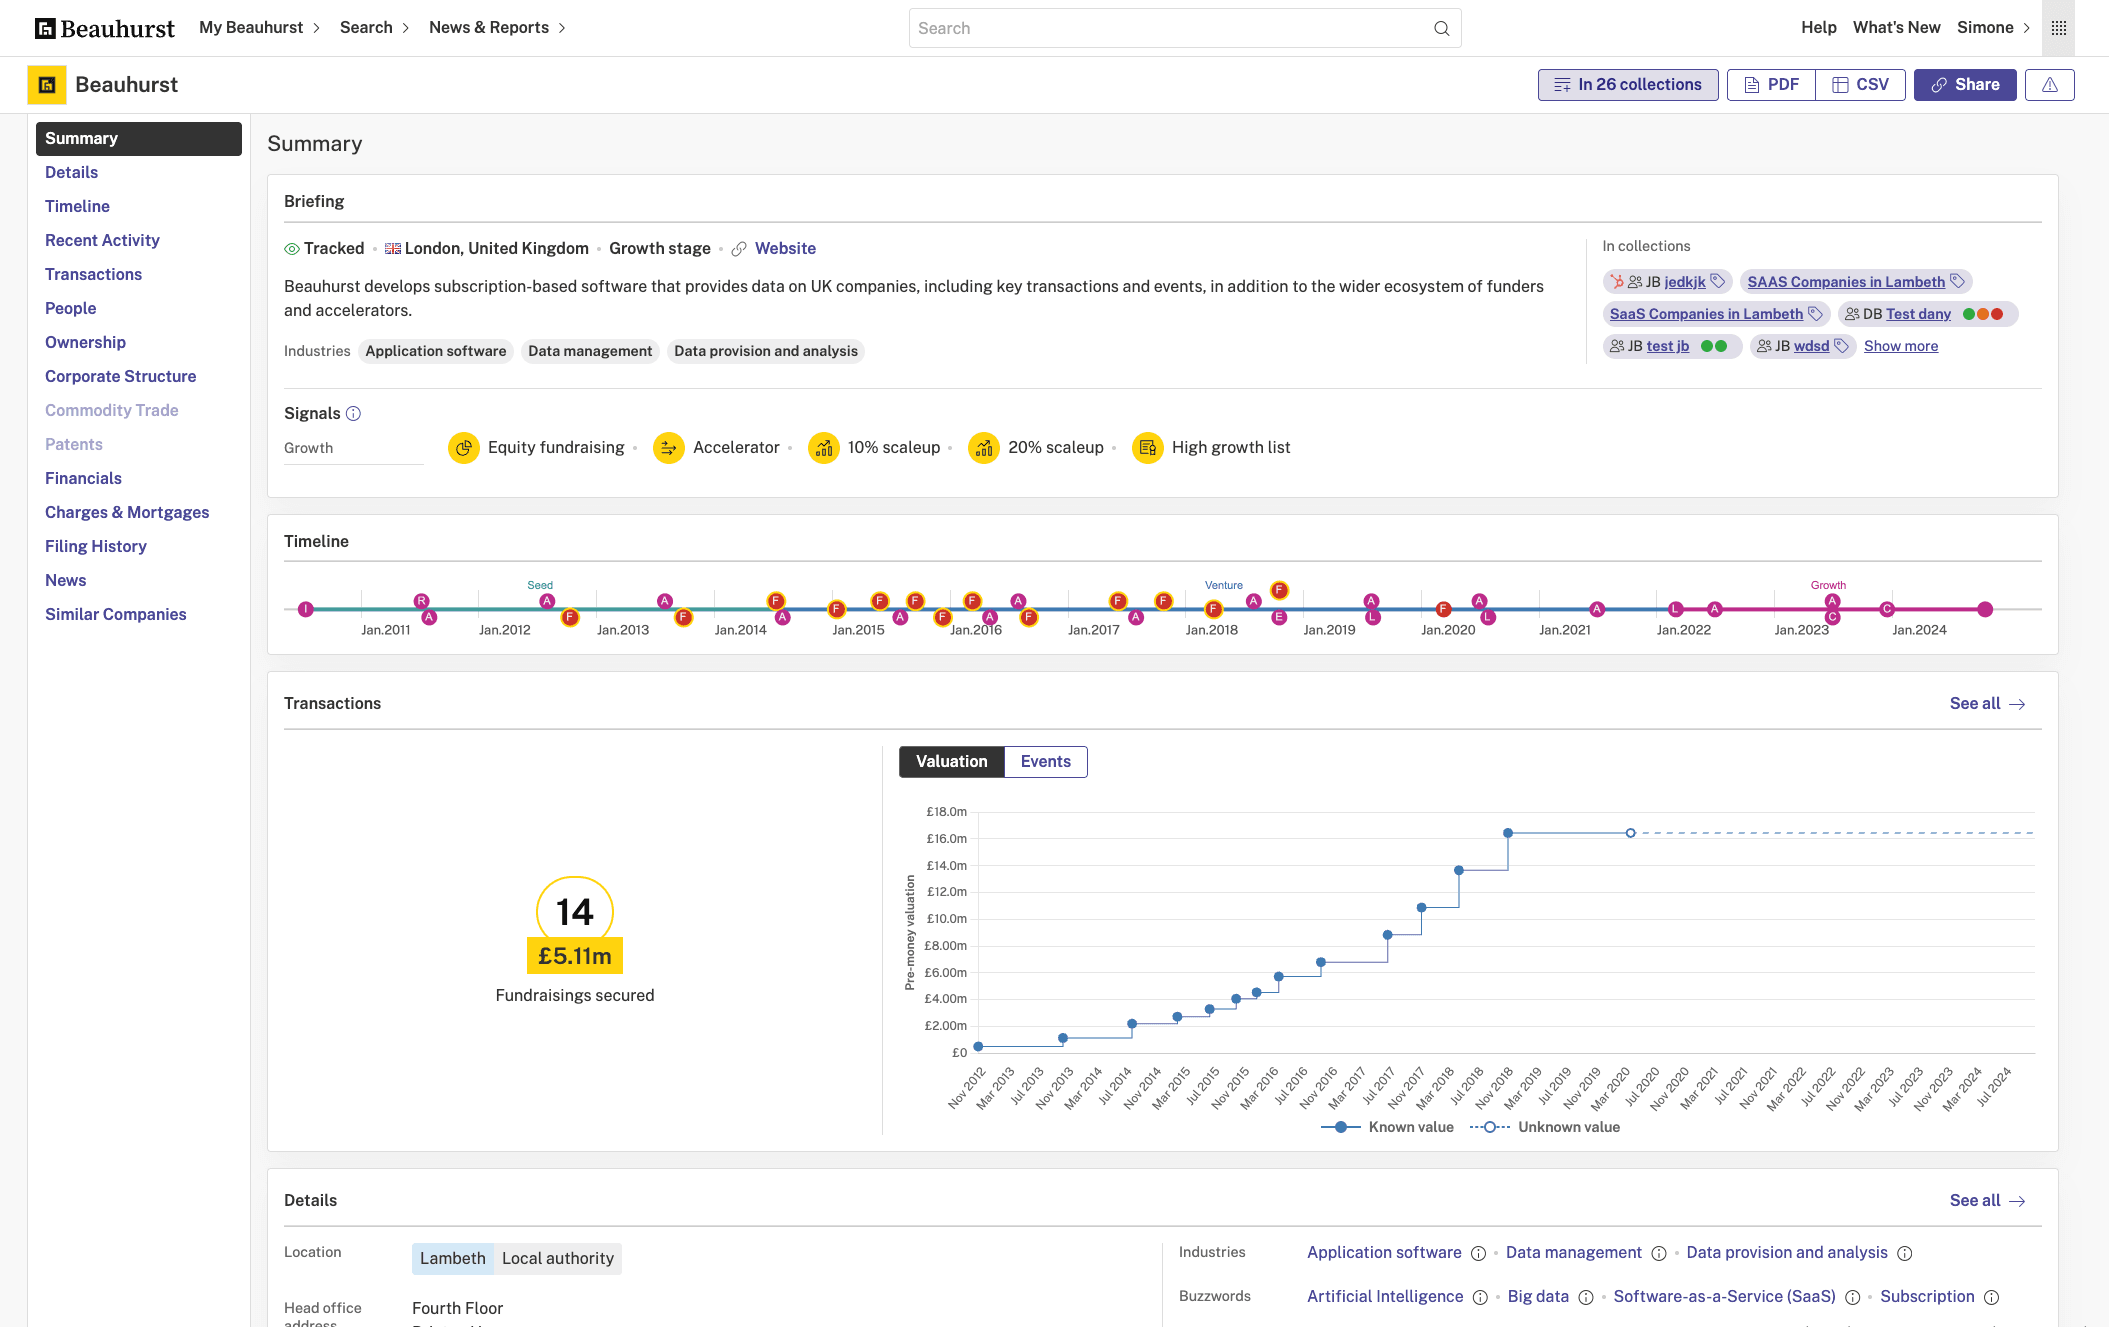This screenshot has width=2109, height=1327.
Task: Click the Accelerator signal icon
Action: pyautogui.click(x=669, y=448)
